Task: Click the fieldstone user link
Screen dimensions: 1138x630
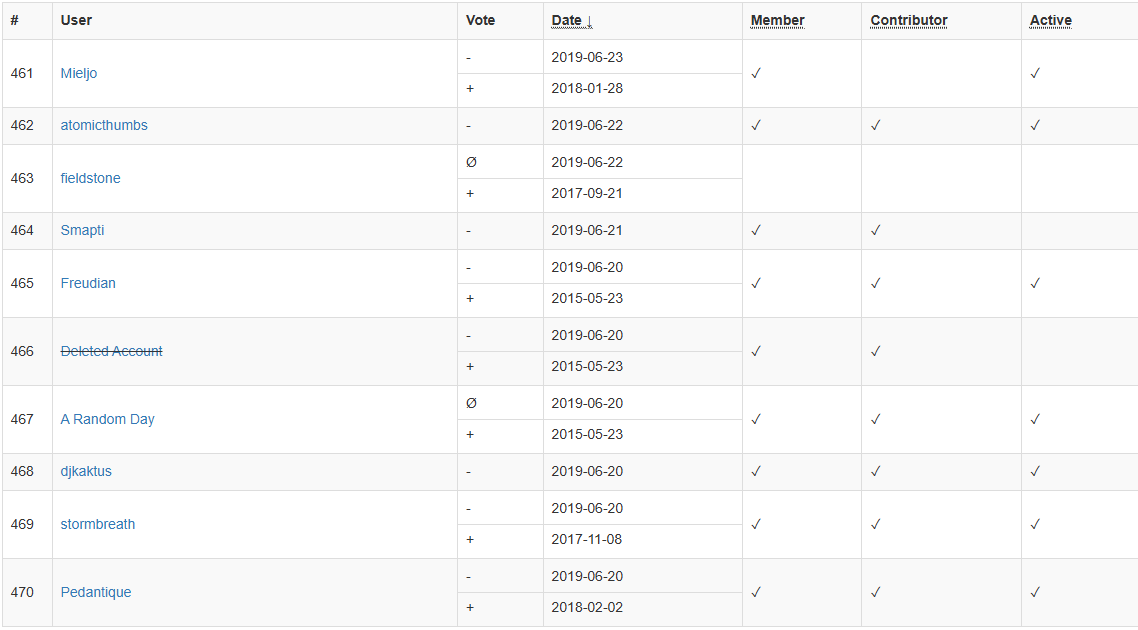Action: coord(90,178)
